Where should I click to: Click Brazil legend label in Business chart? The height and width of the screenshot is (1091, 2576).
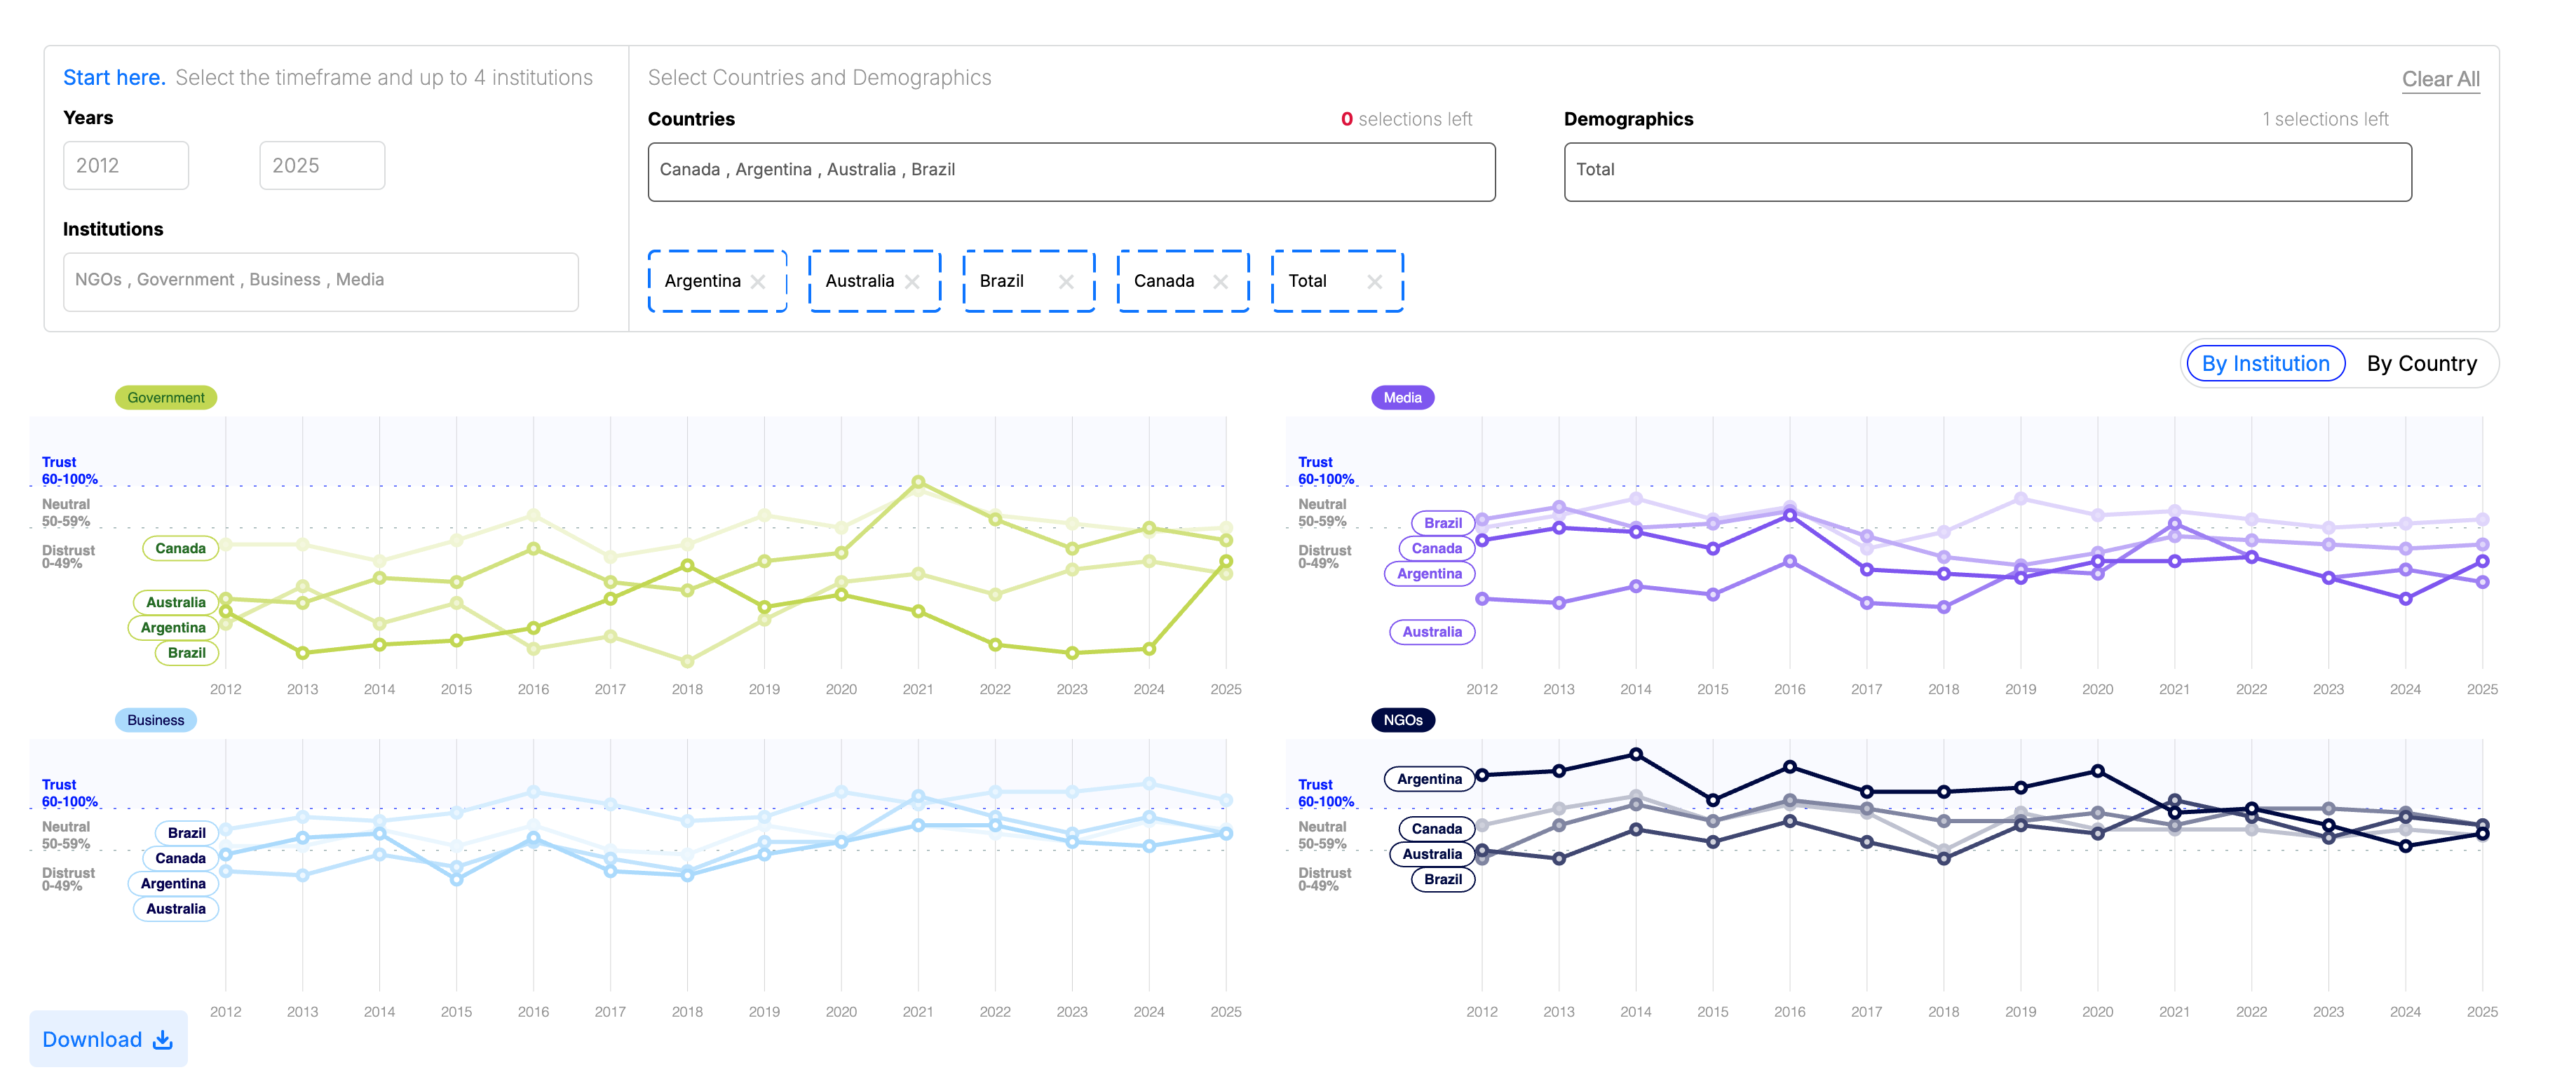(x=186, y=833)
